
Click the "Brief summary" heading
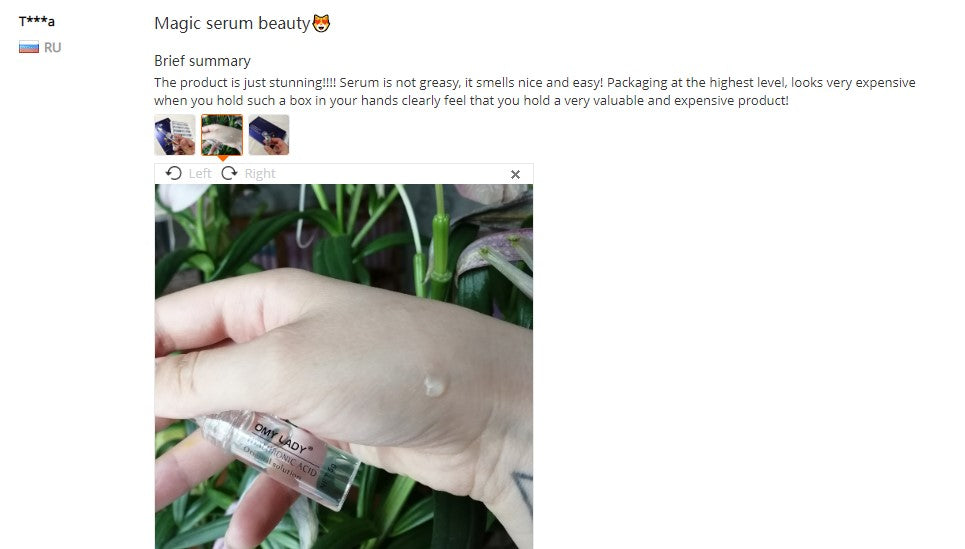(202, 61)
